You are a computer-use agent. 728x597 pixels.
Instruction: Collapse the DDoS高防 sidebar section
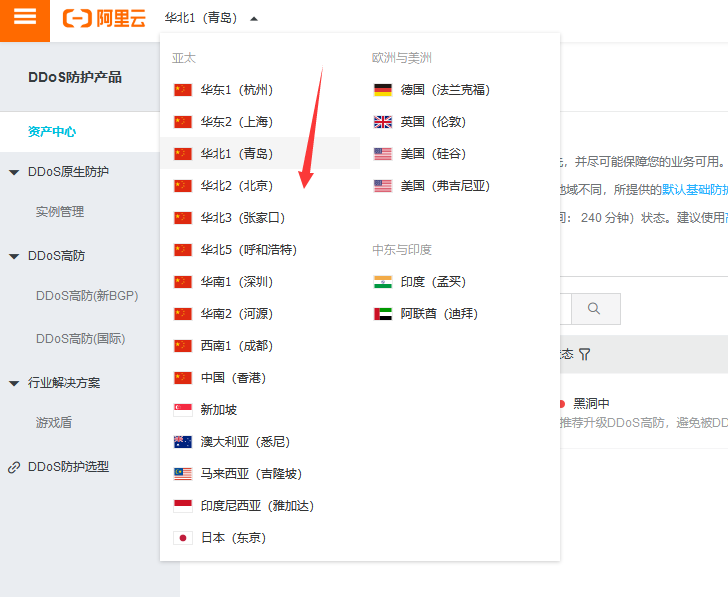pyautogui.click(x=14, y=256)
